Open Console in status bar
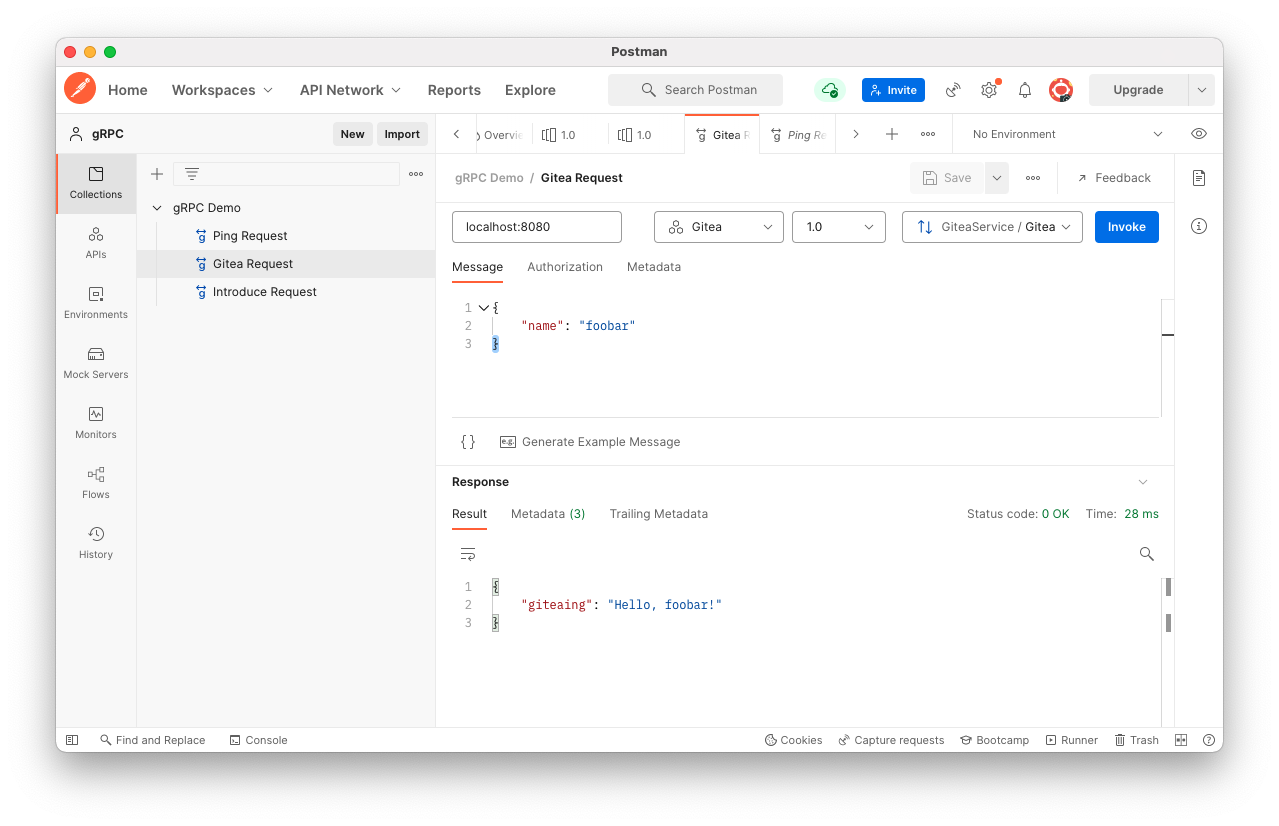The width and height of the screenshot is (1279, 826). coord(258,740)
